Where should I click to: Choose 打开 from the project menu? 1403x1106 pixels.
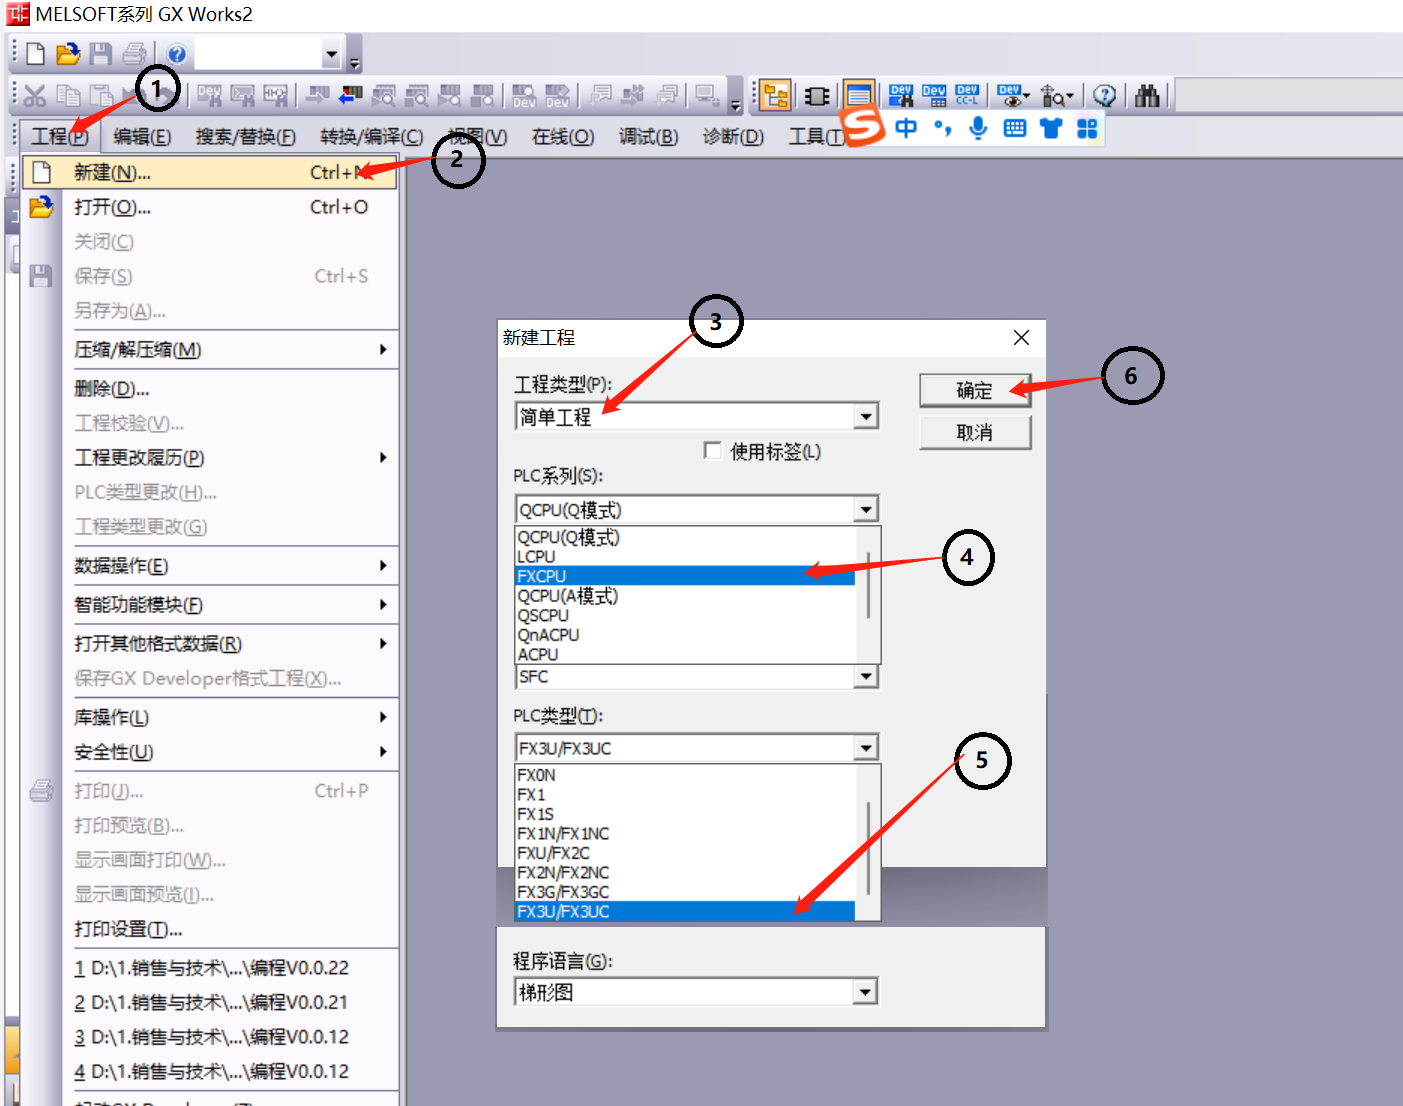click(210, 207)
